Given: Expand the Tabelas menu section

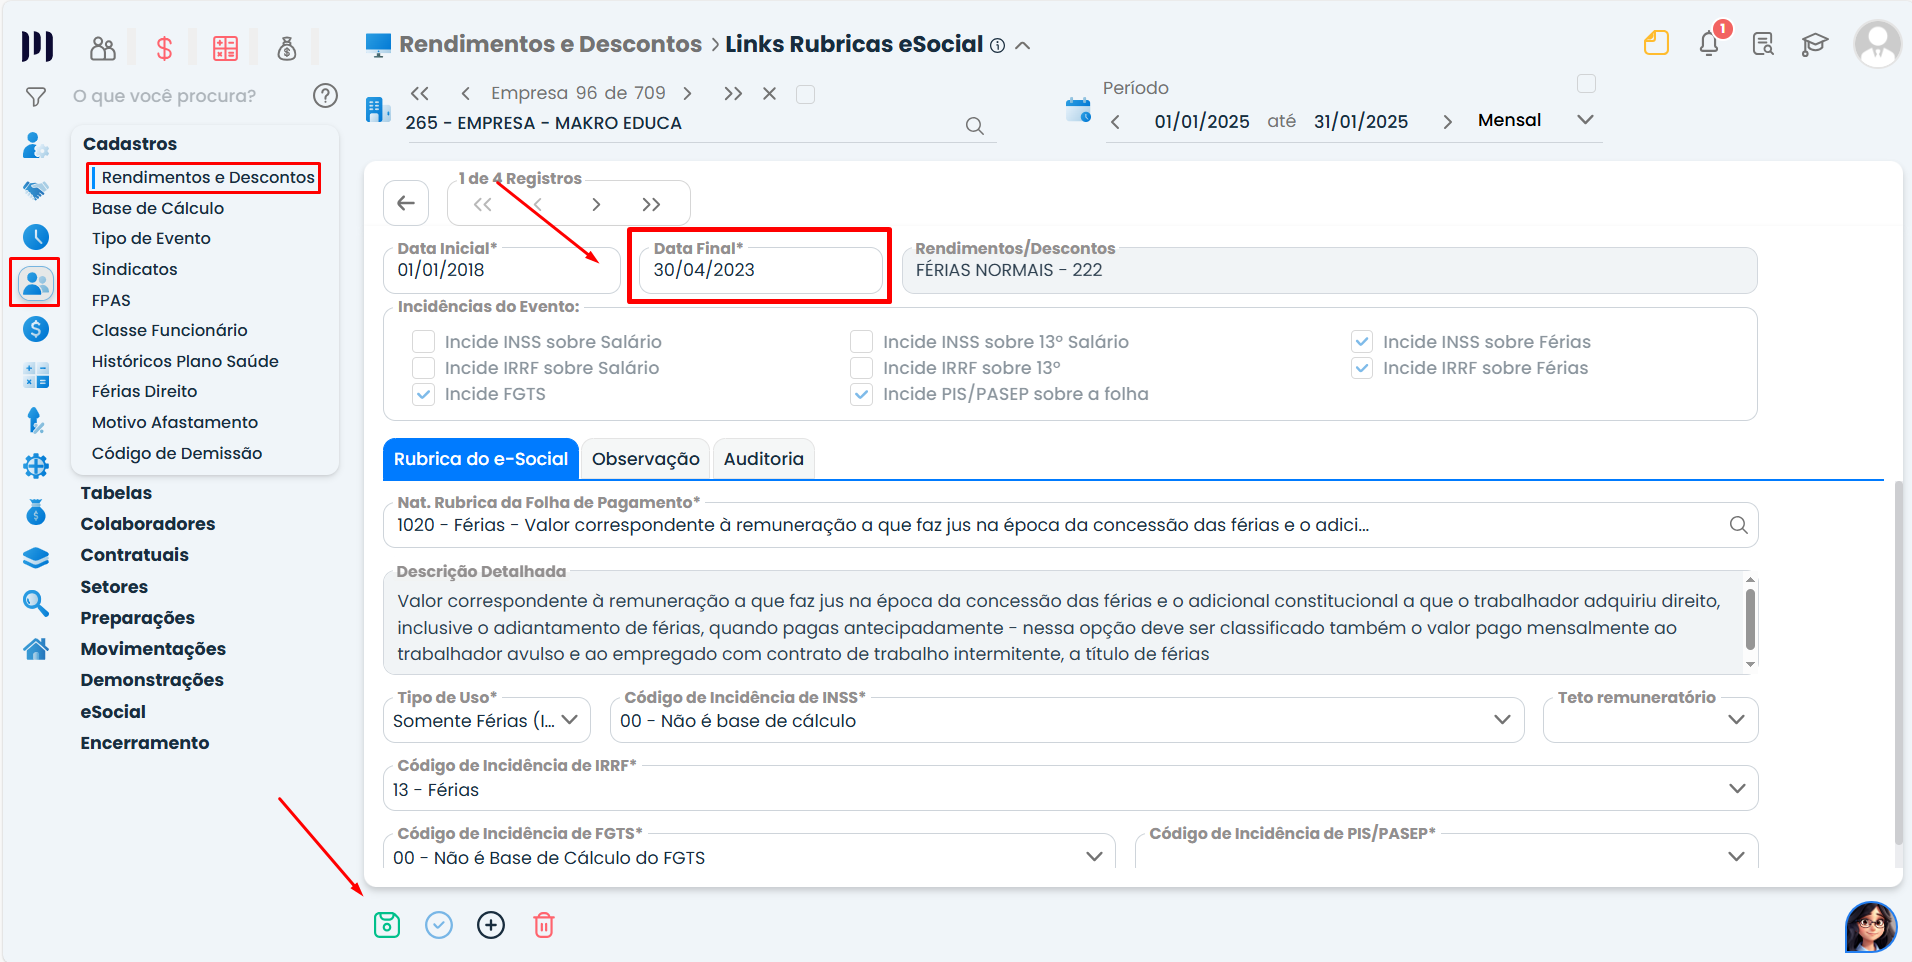Looking at the screenshot, I should tap(116, 493).
